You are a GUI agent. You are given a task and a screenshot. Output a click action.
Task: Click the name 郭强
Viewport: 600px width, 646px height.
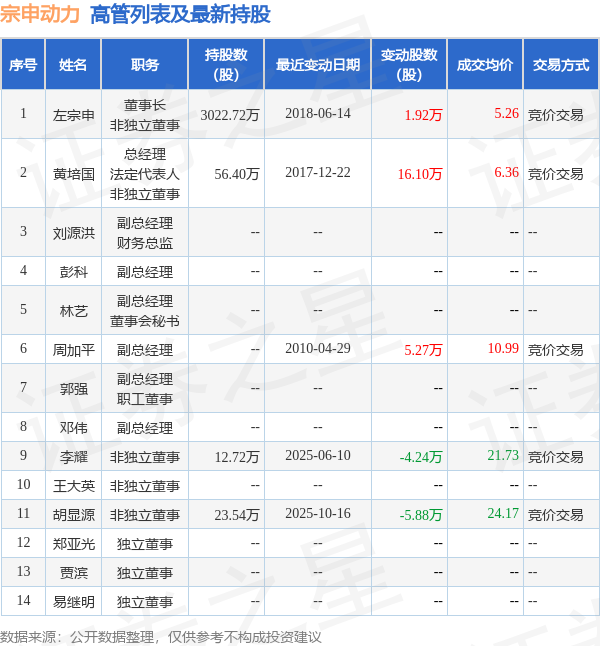coord(73,389)
